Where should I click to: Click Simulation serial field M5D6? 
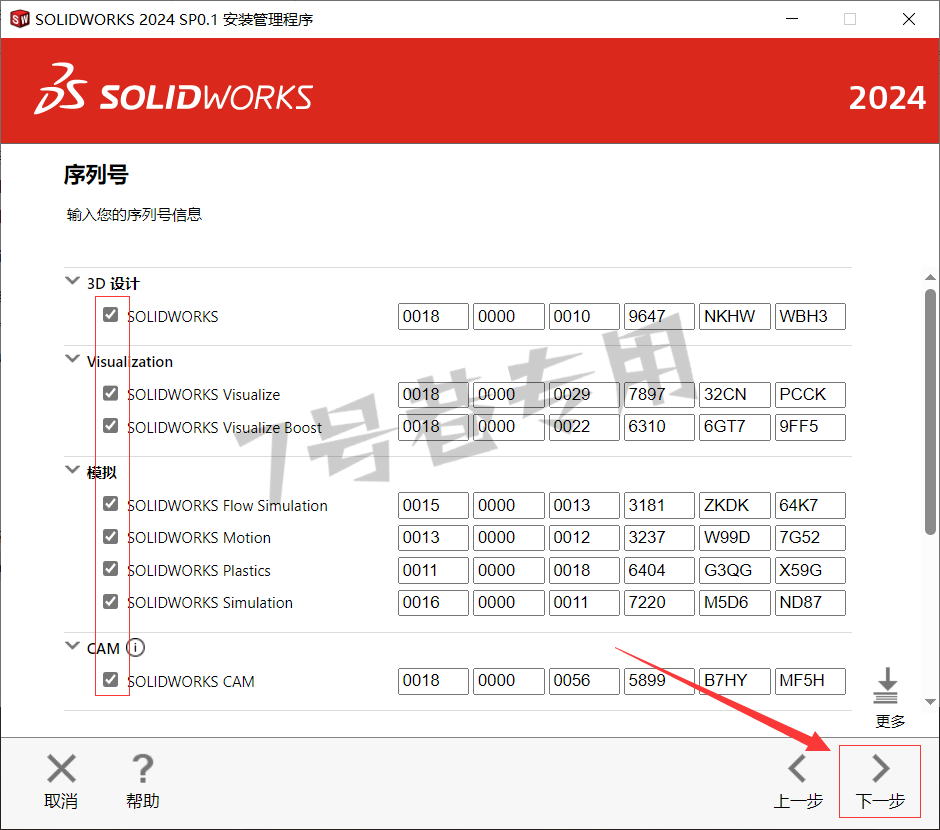tap(734, 603)
